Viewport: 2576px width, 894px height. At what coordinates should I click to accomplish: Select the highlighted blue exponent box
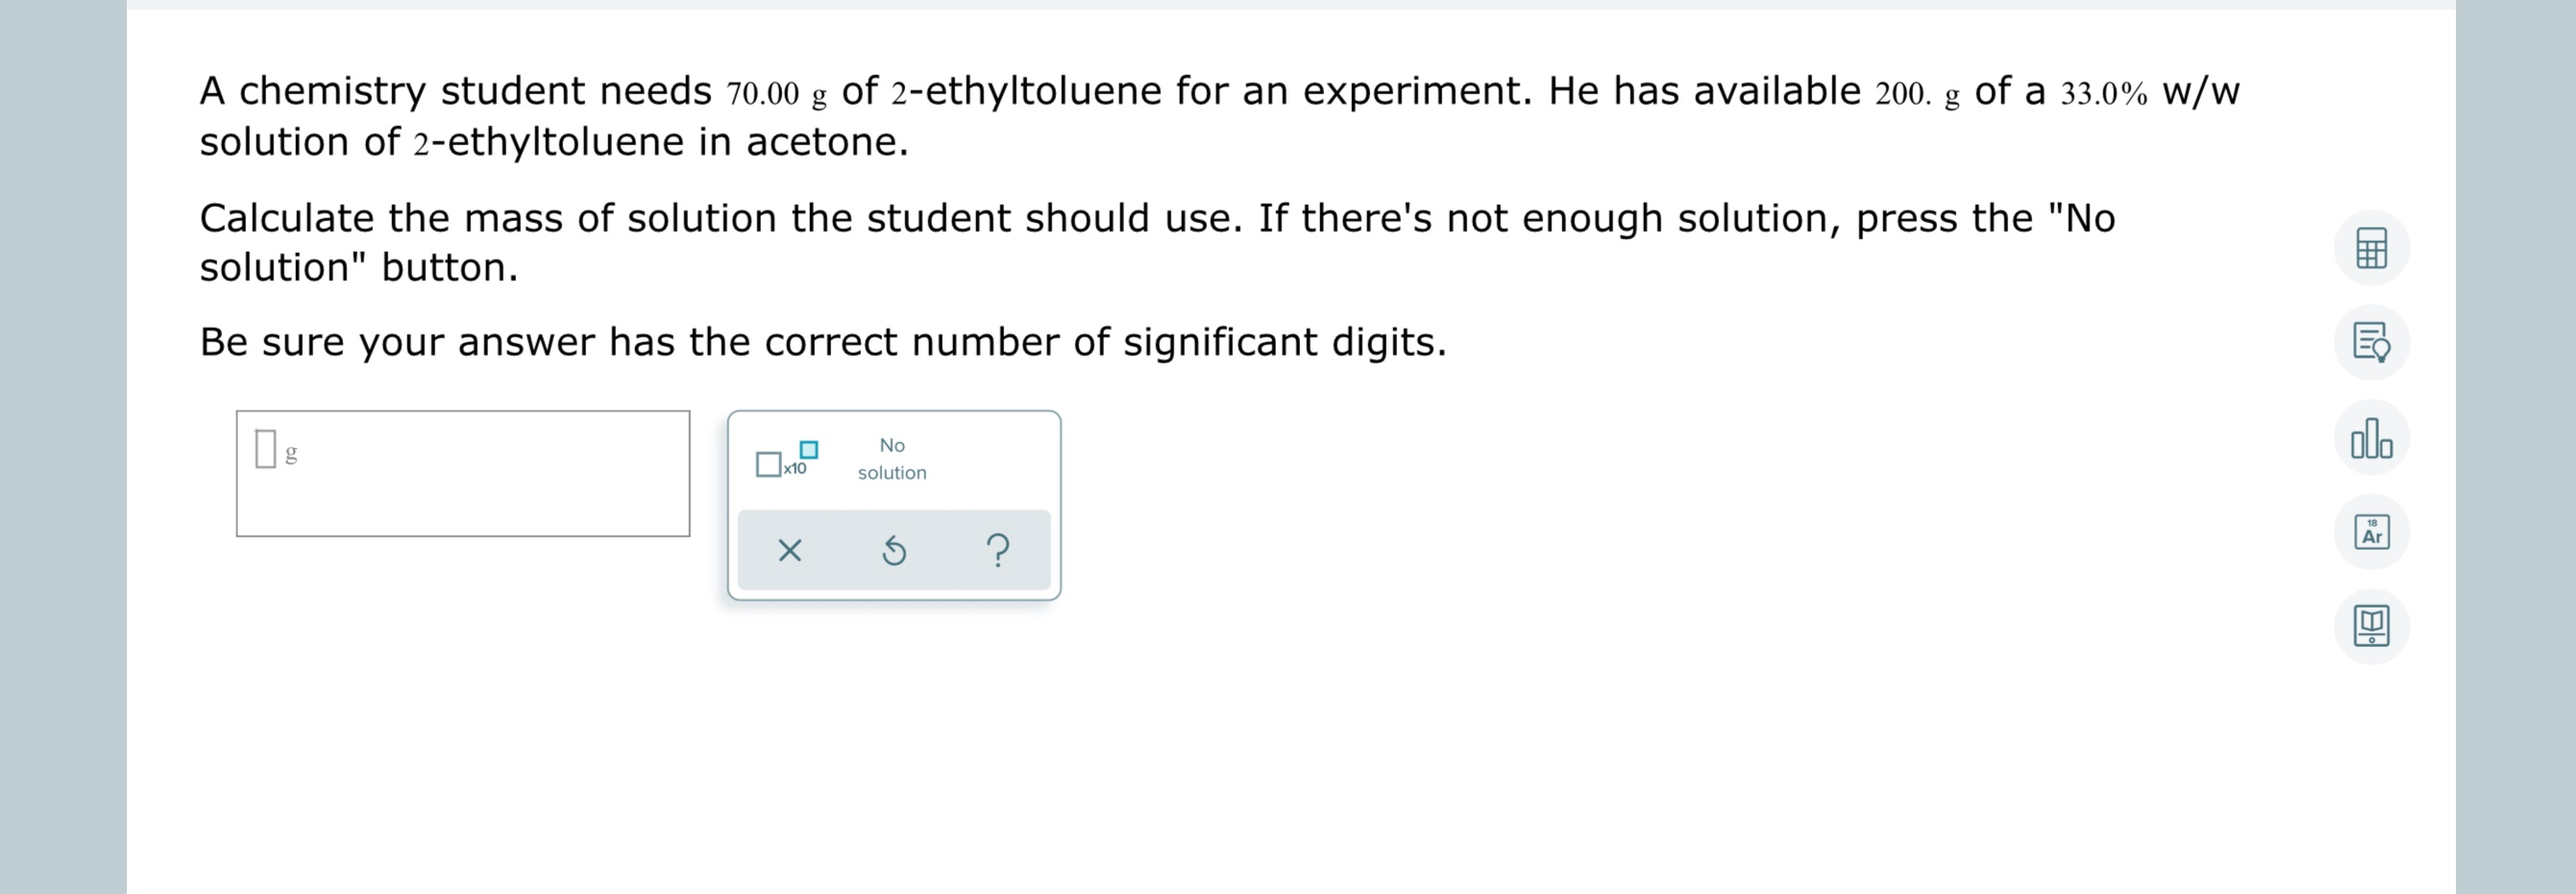click(807, 450)
